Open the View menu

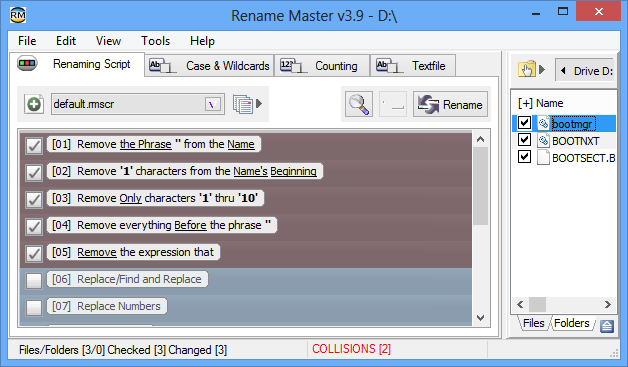(108, 41)
